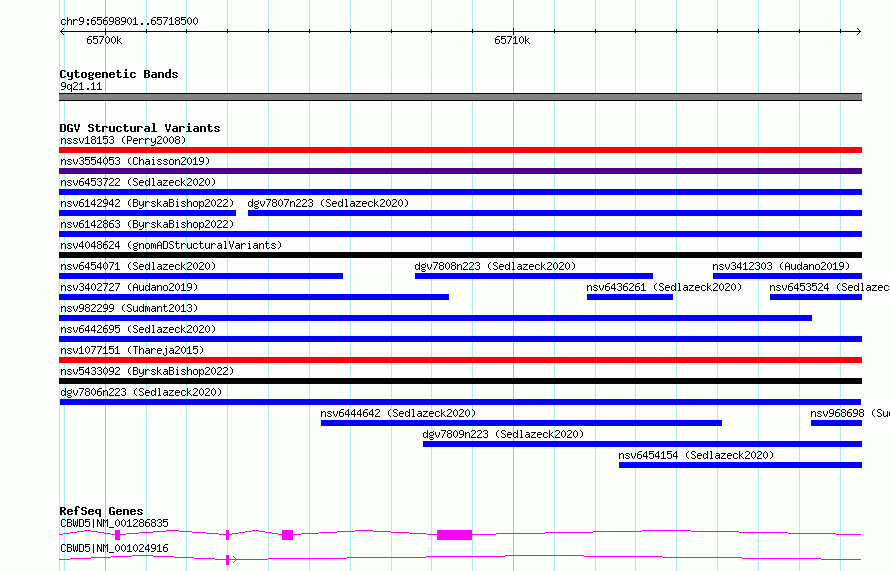Open the nsv968698 variant label
Viewport: 890px width, 571px height.
coord(850,413)
